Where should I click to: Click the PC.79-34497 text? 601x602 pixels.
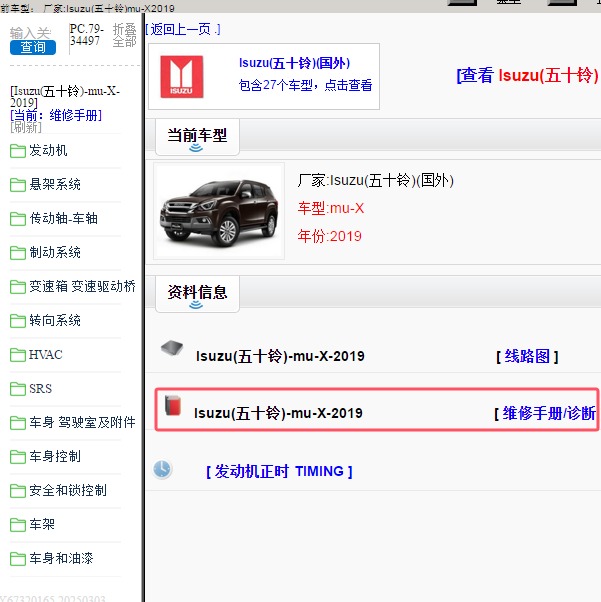87,35
